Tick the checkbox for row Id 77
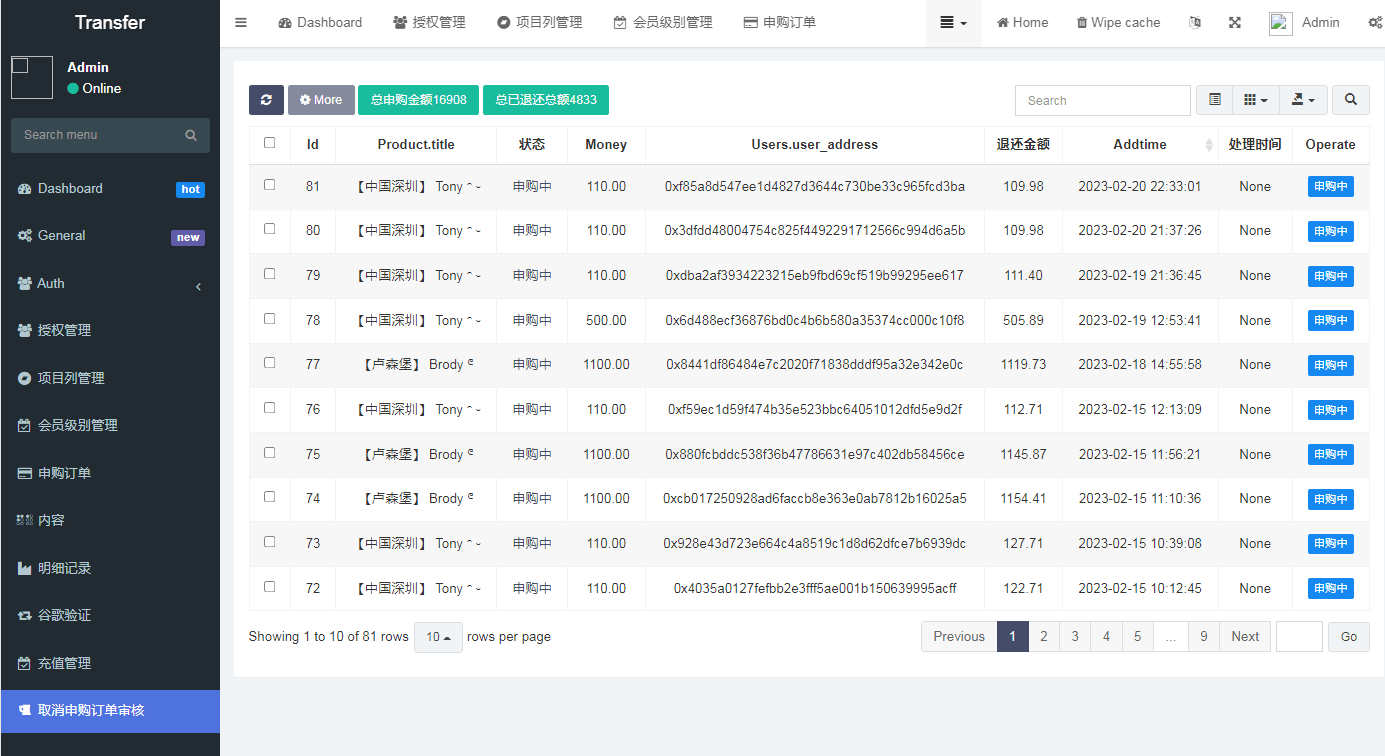The height and width of the screenshot is (756, 1385). click(x=270, y=363)
